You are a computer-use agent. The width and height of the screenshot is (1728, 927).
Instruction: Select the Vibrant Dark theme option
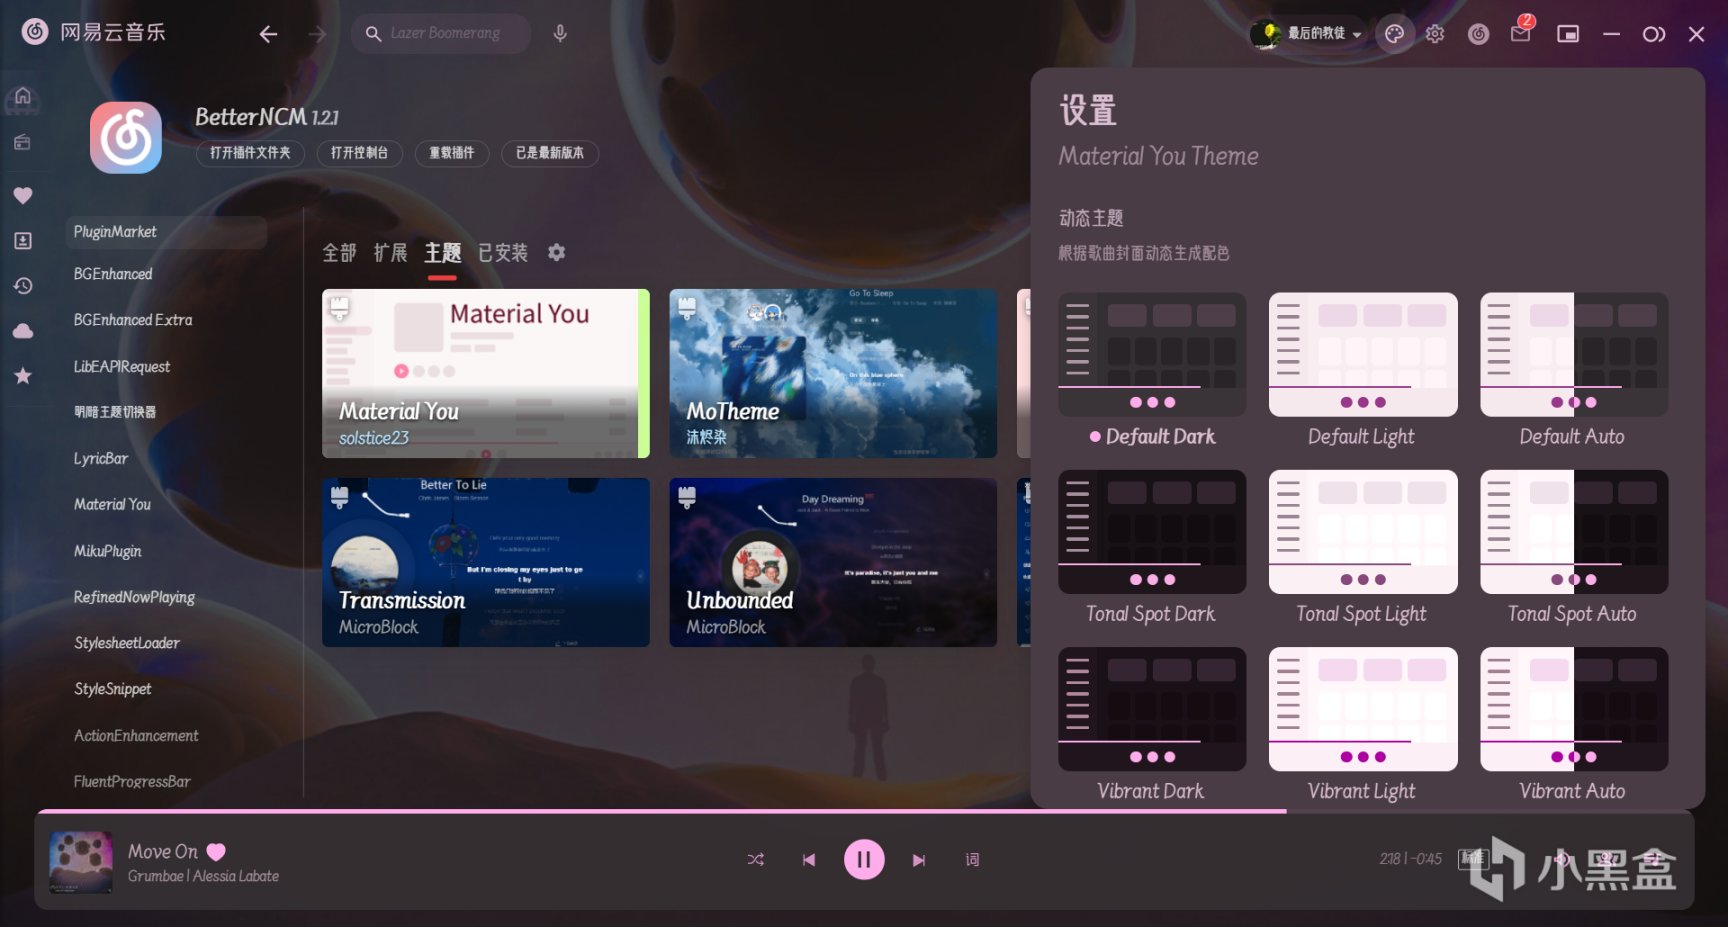pos(1152,725)
